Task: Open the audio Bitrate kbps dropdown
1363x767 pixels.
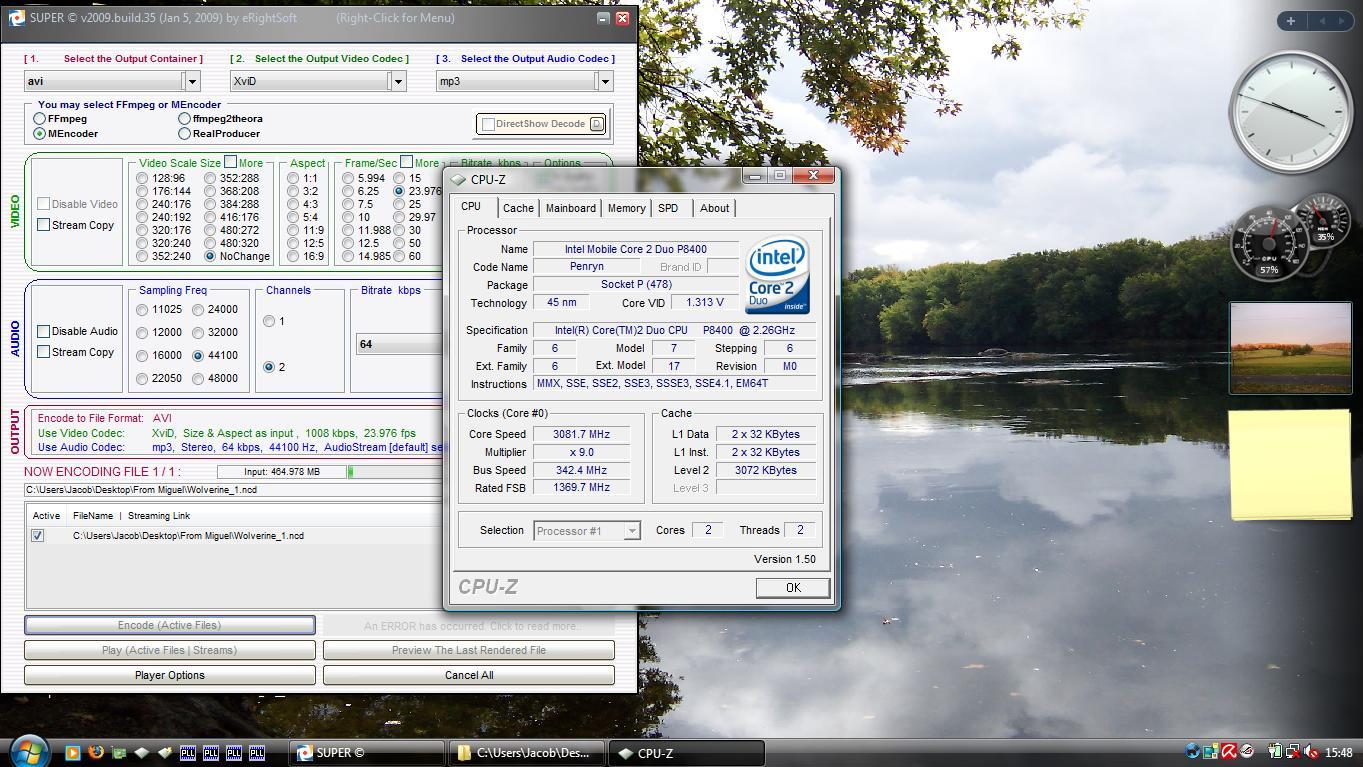Action: click(399, 344)
